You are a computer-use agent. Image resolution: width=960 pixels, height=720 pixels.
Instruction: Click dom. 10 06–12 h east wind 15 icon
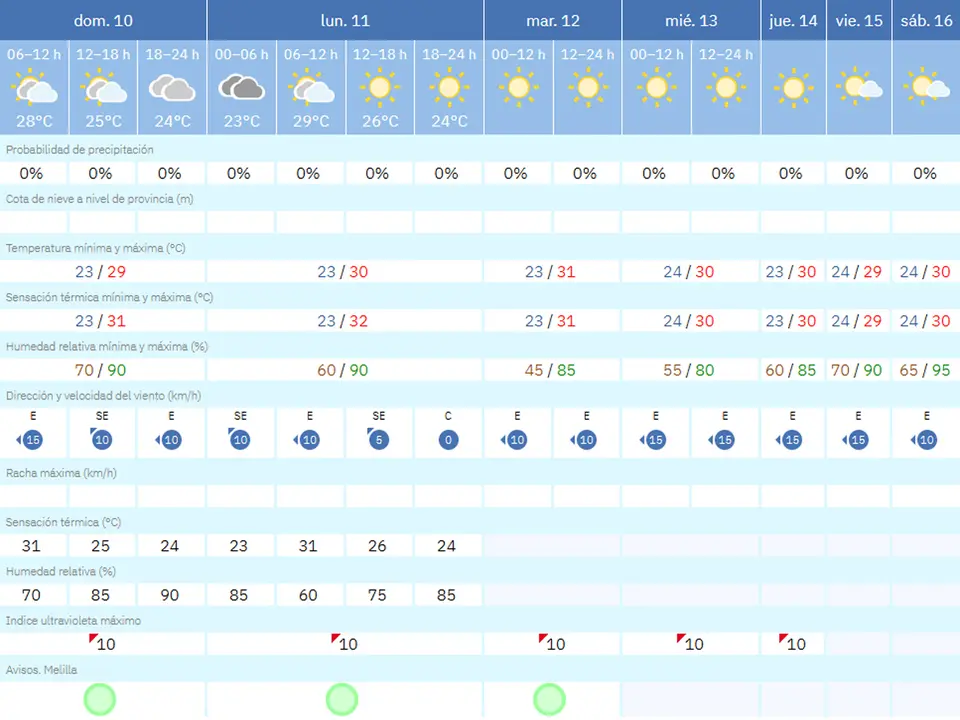point(29,440)
